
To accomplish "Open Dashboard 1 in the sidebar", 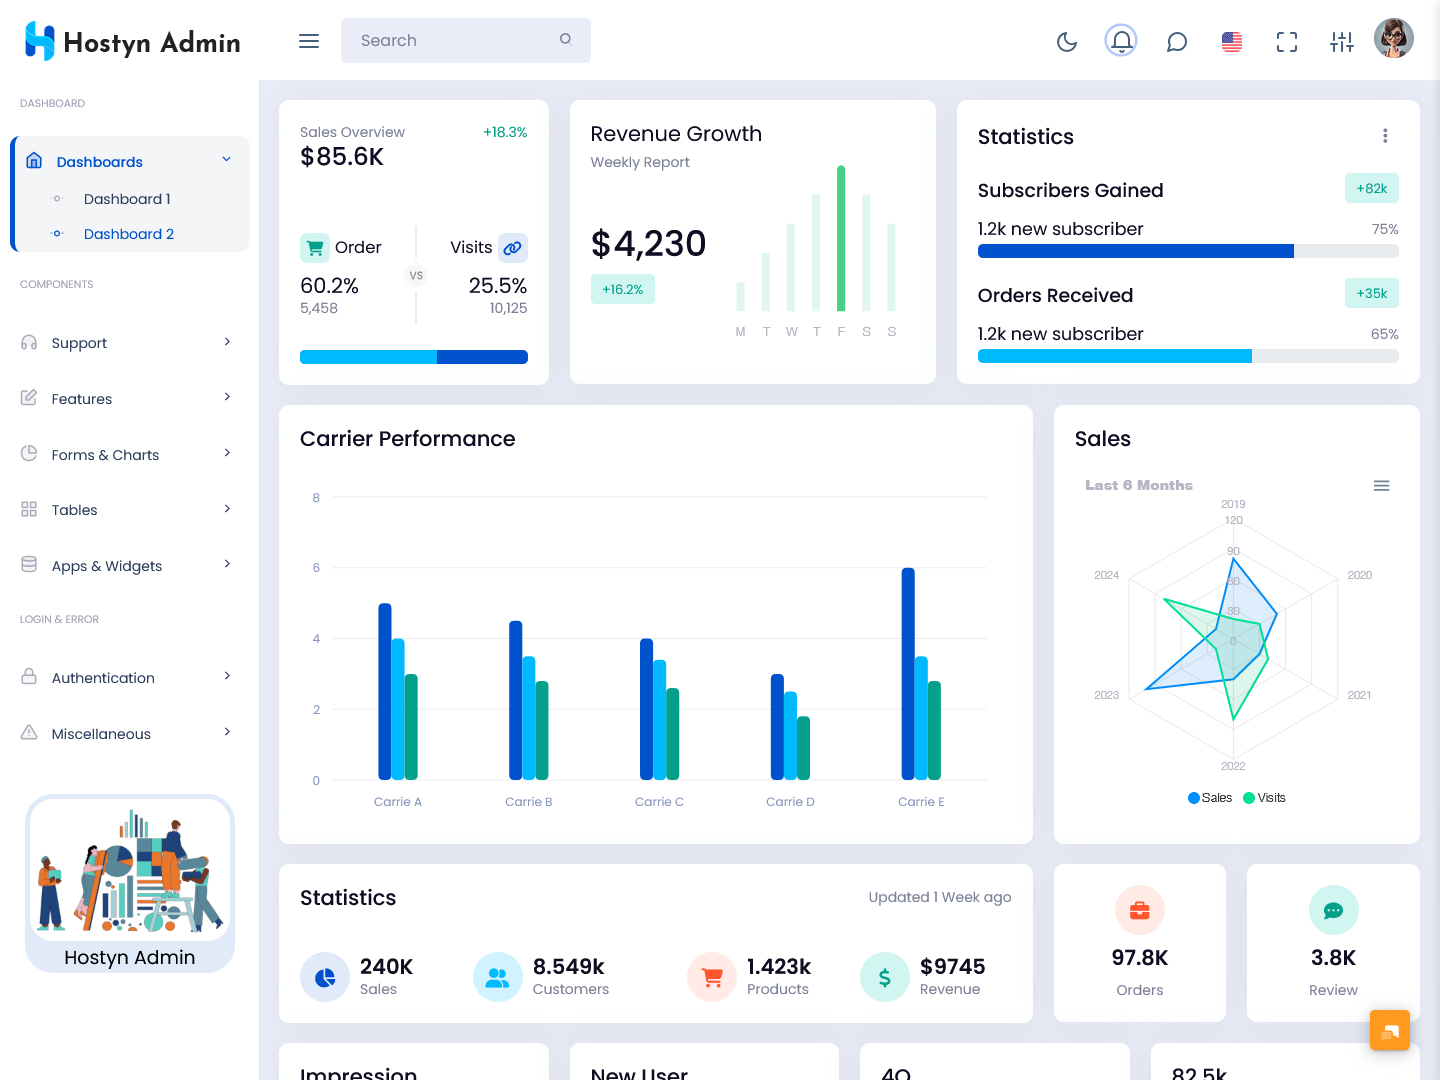I will coord(127,199).
